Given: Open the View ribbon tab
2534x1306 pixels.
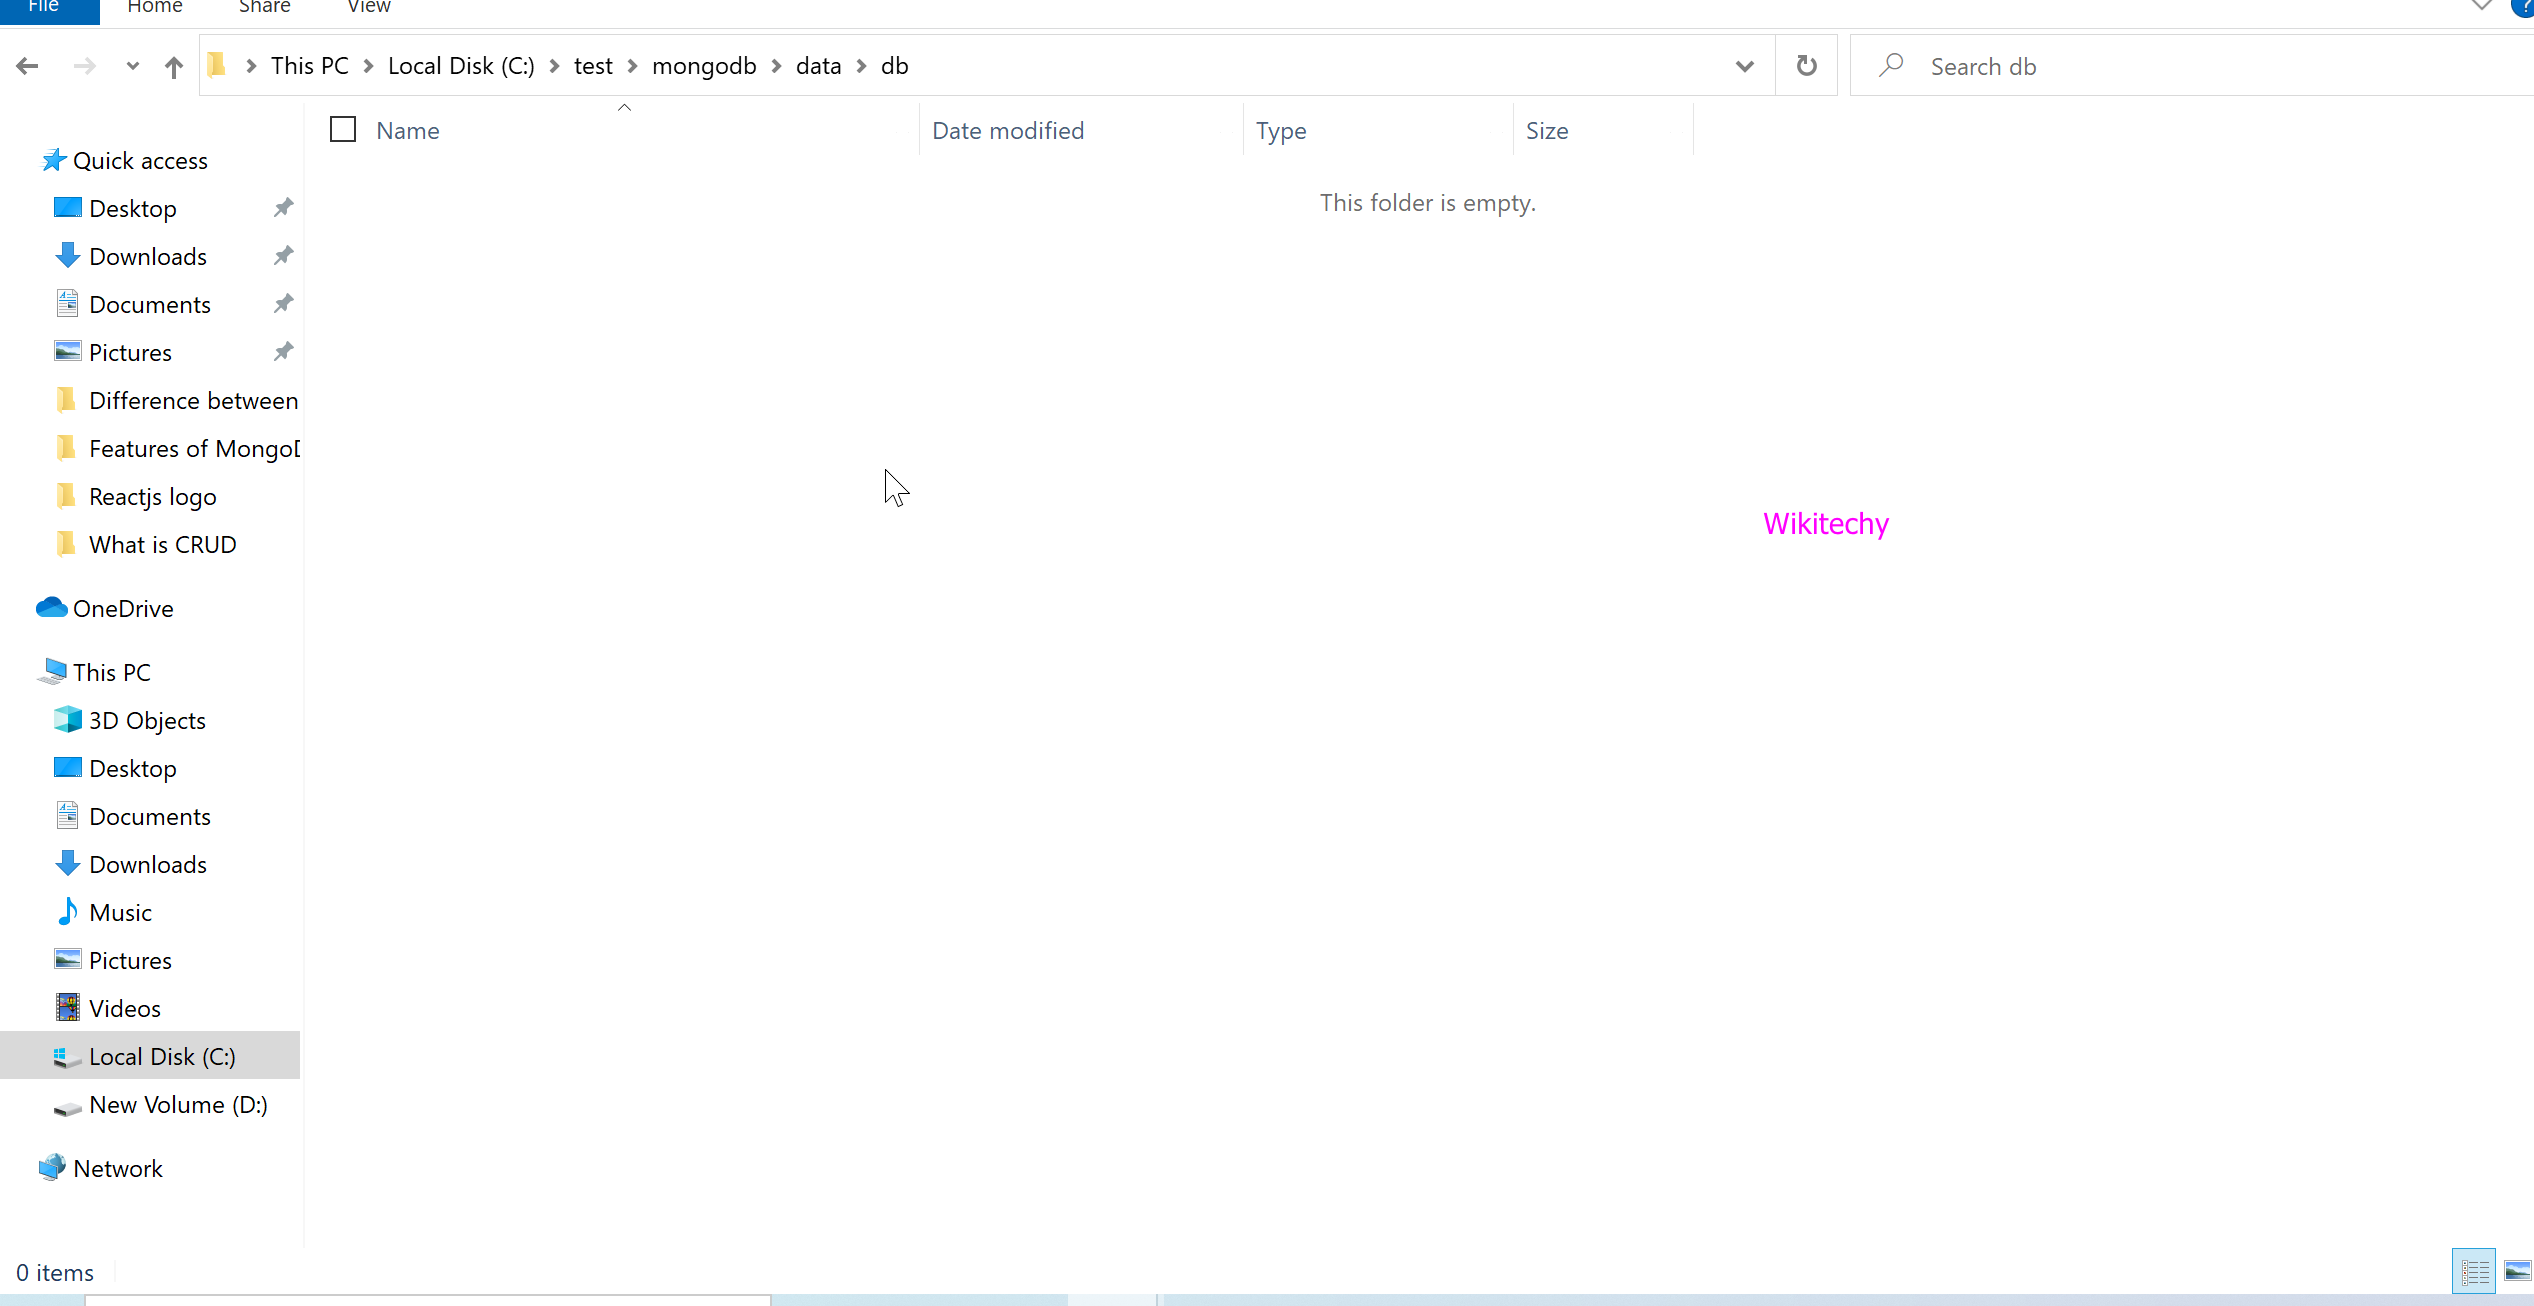Looking at the screenshot, I should click(x=368, y=8).
